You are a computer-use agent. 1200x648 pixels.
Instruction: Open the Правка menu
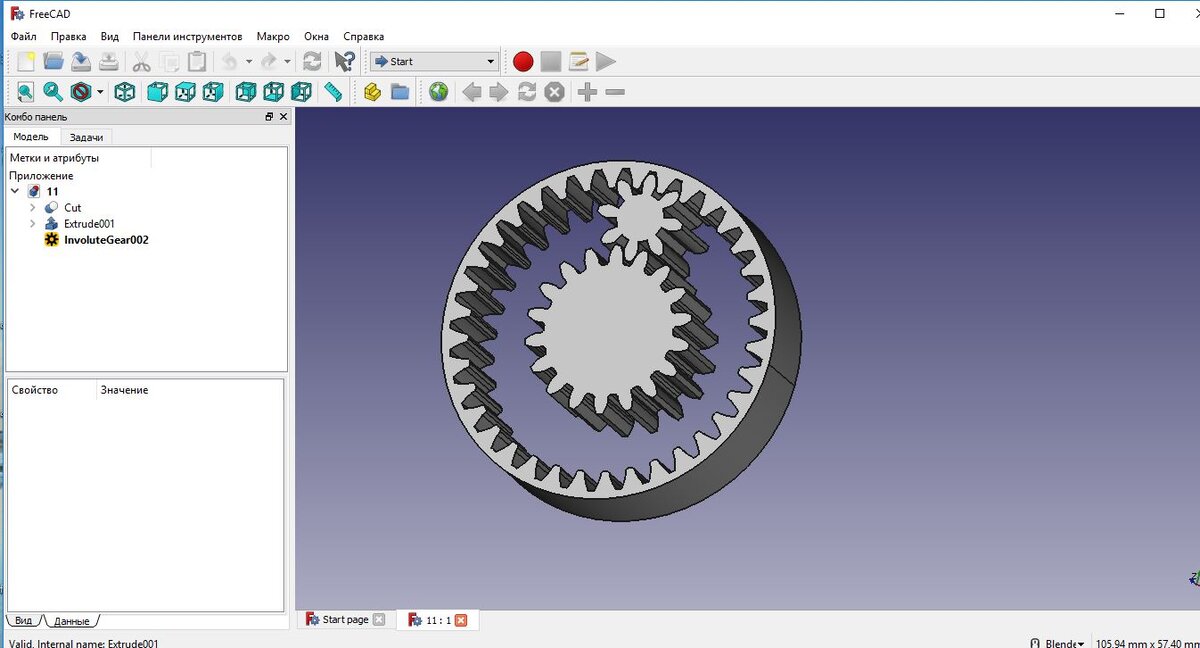pyautogui.click(x=69, y=36)
